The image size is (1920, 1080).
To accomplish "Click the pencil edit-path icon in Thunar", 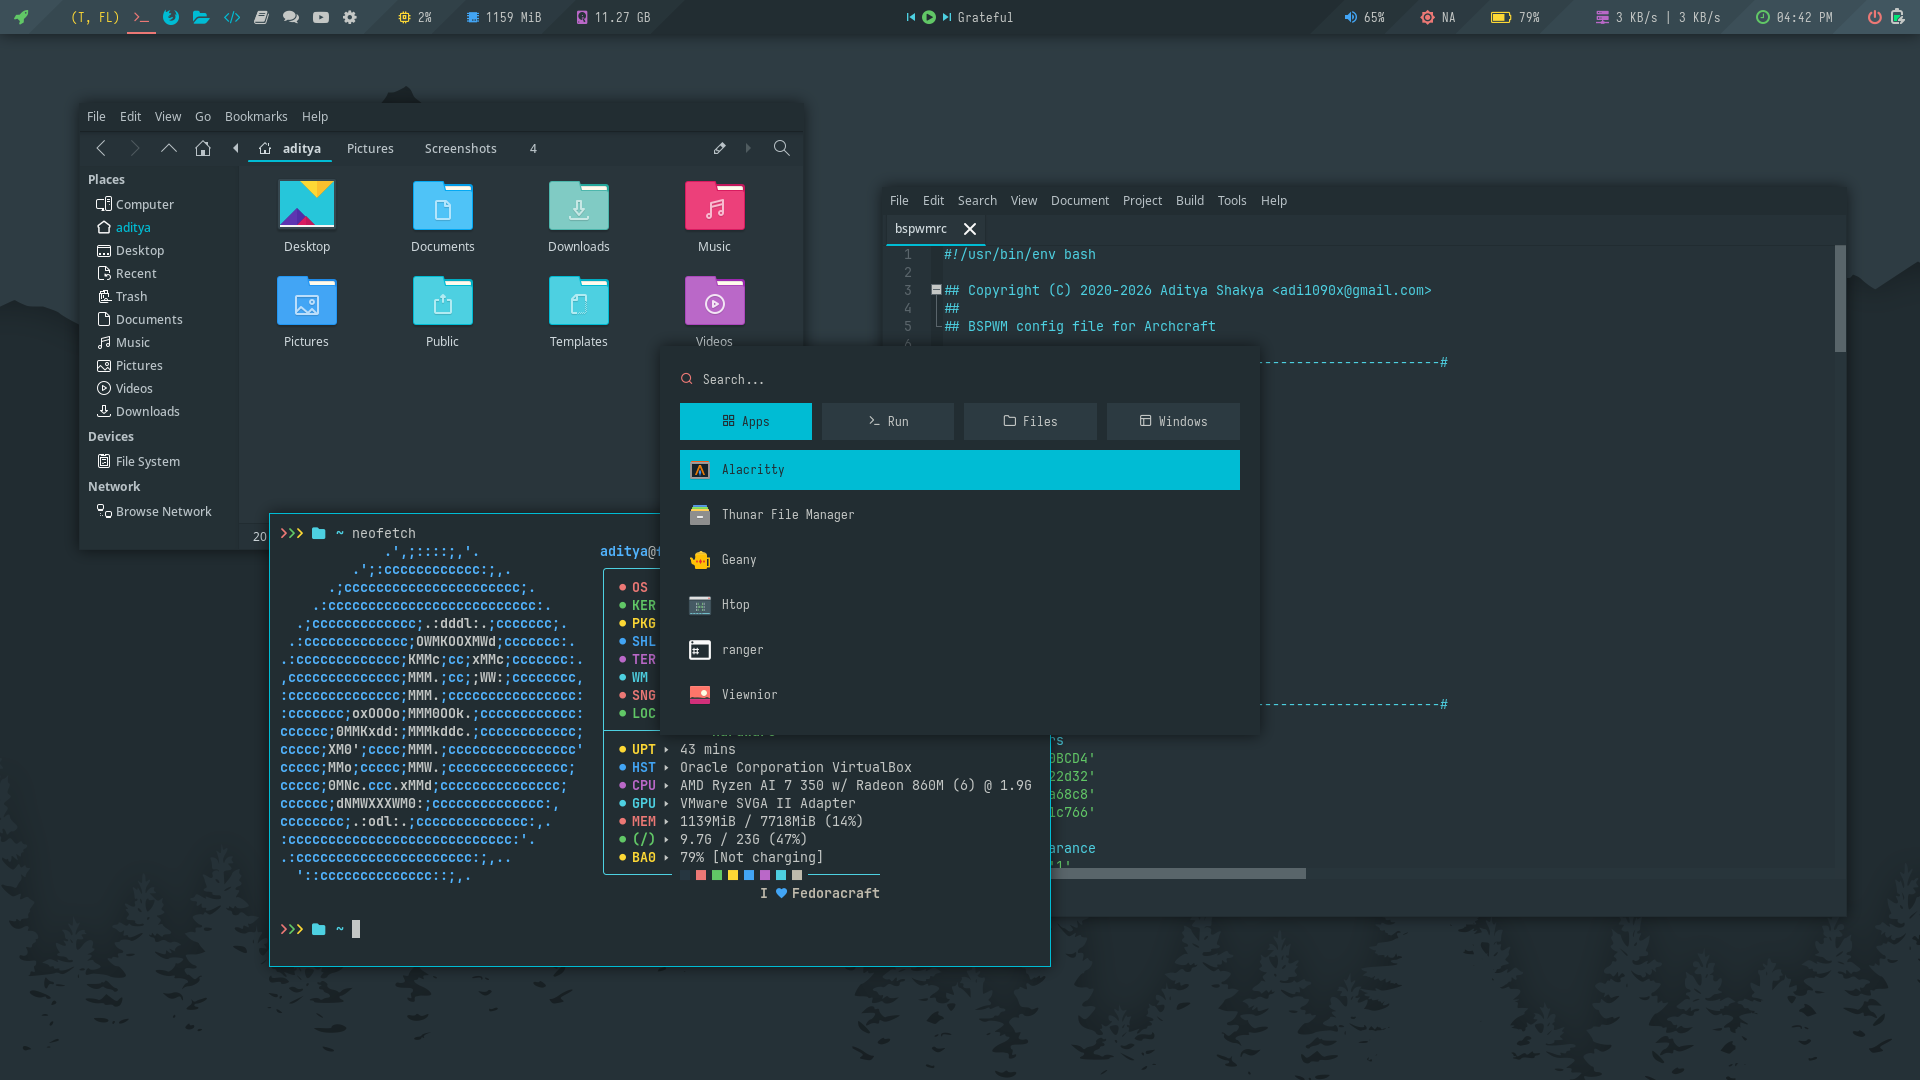I will pyautogui.click(x=720, y=148).
